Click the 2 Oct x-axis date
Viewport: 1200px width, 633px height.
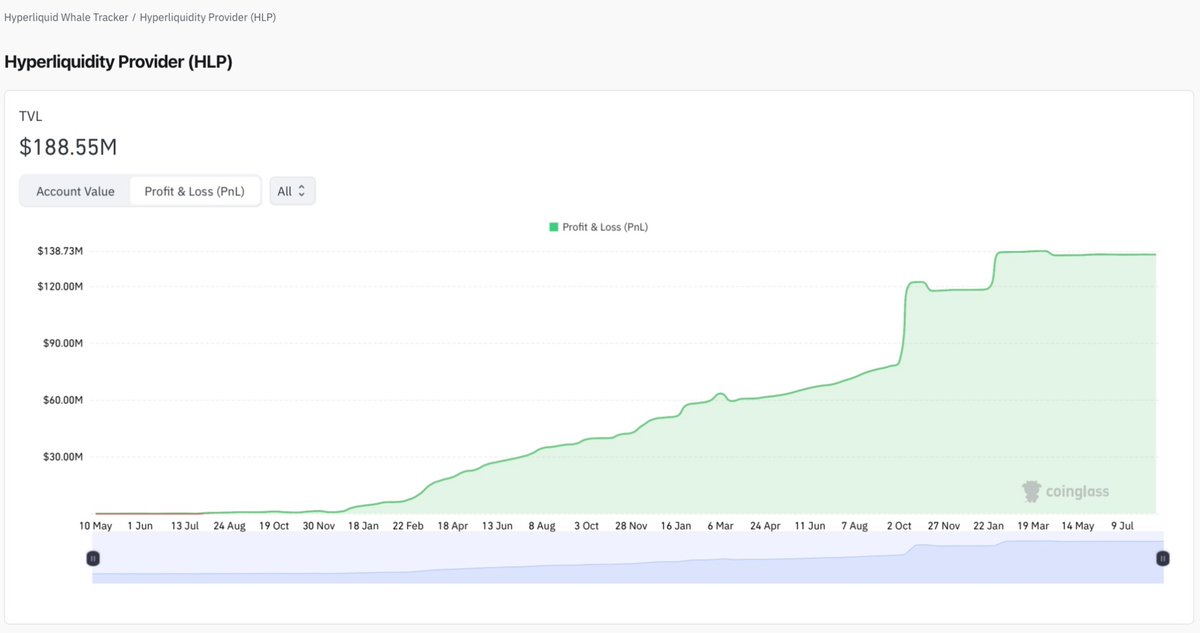tap(899, 525)
